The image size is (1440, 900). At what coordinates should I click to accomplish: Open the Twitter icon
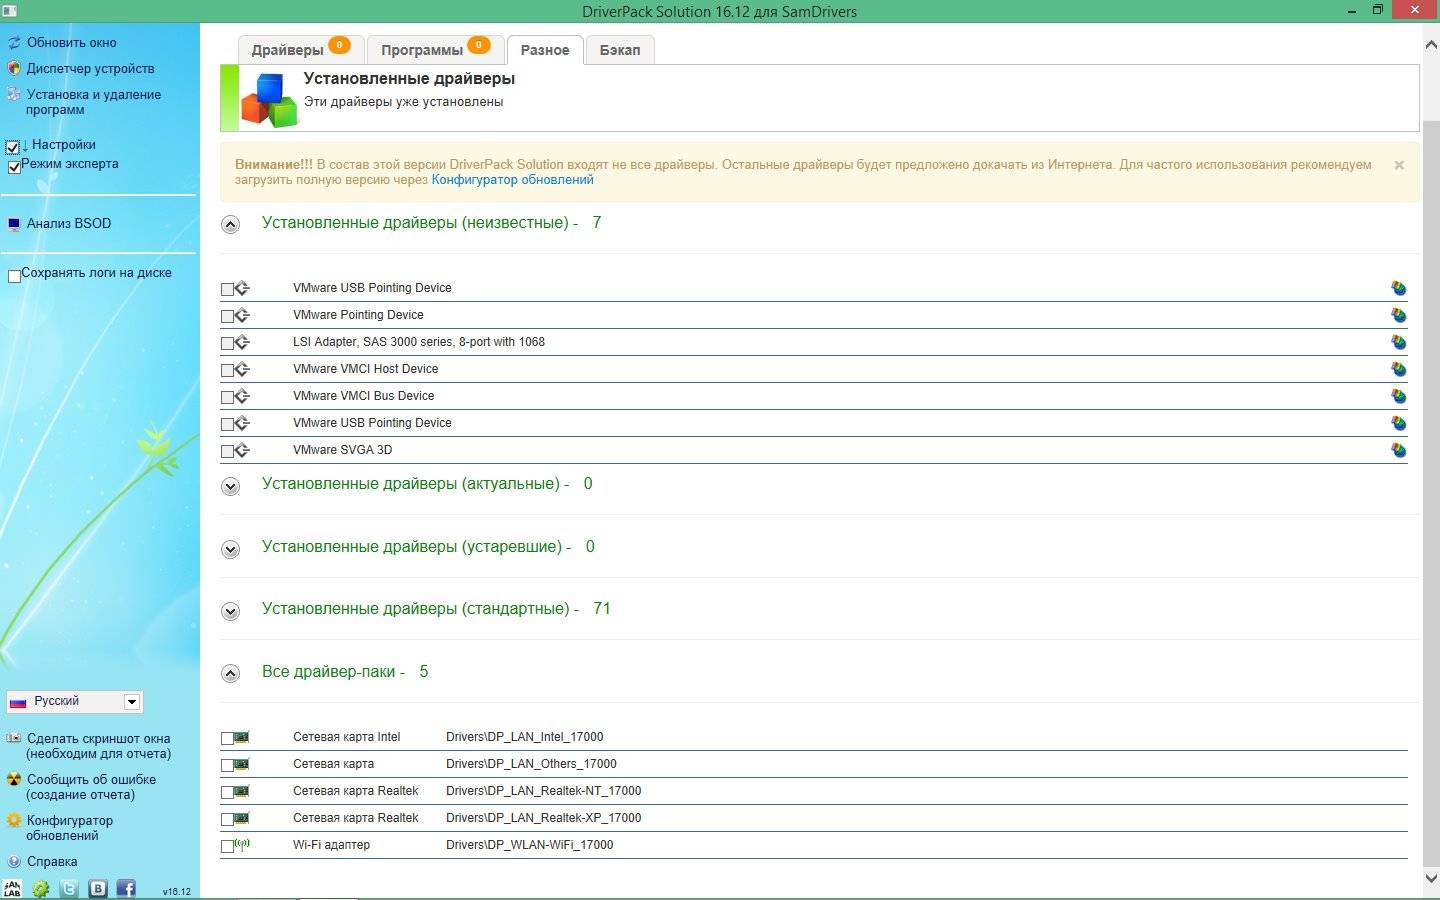pos(69,888)
